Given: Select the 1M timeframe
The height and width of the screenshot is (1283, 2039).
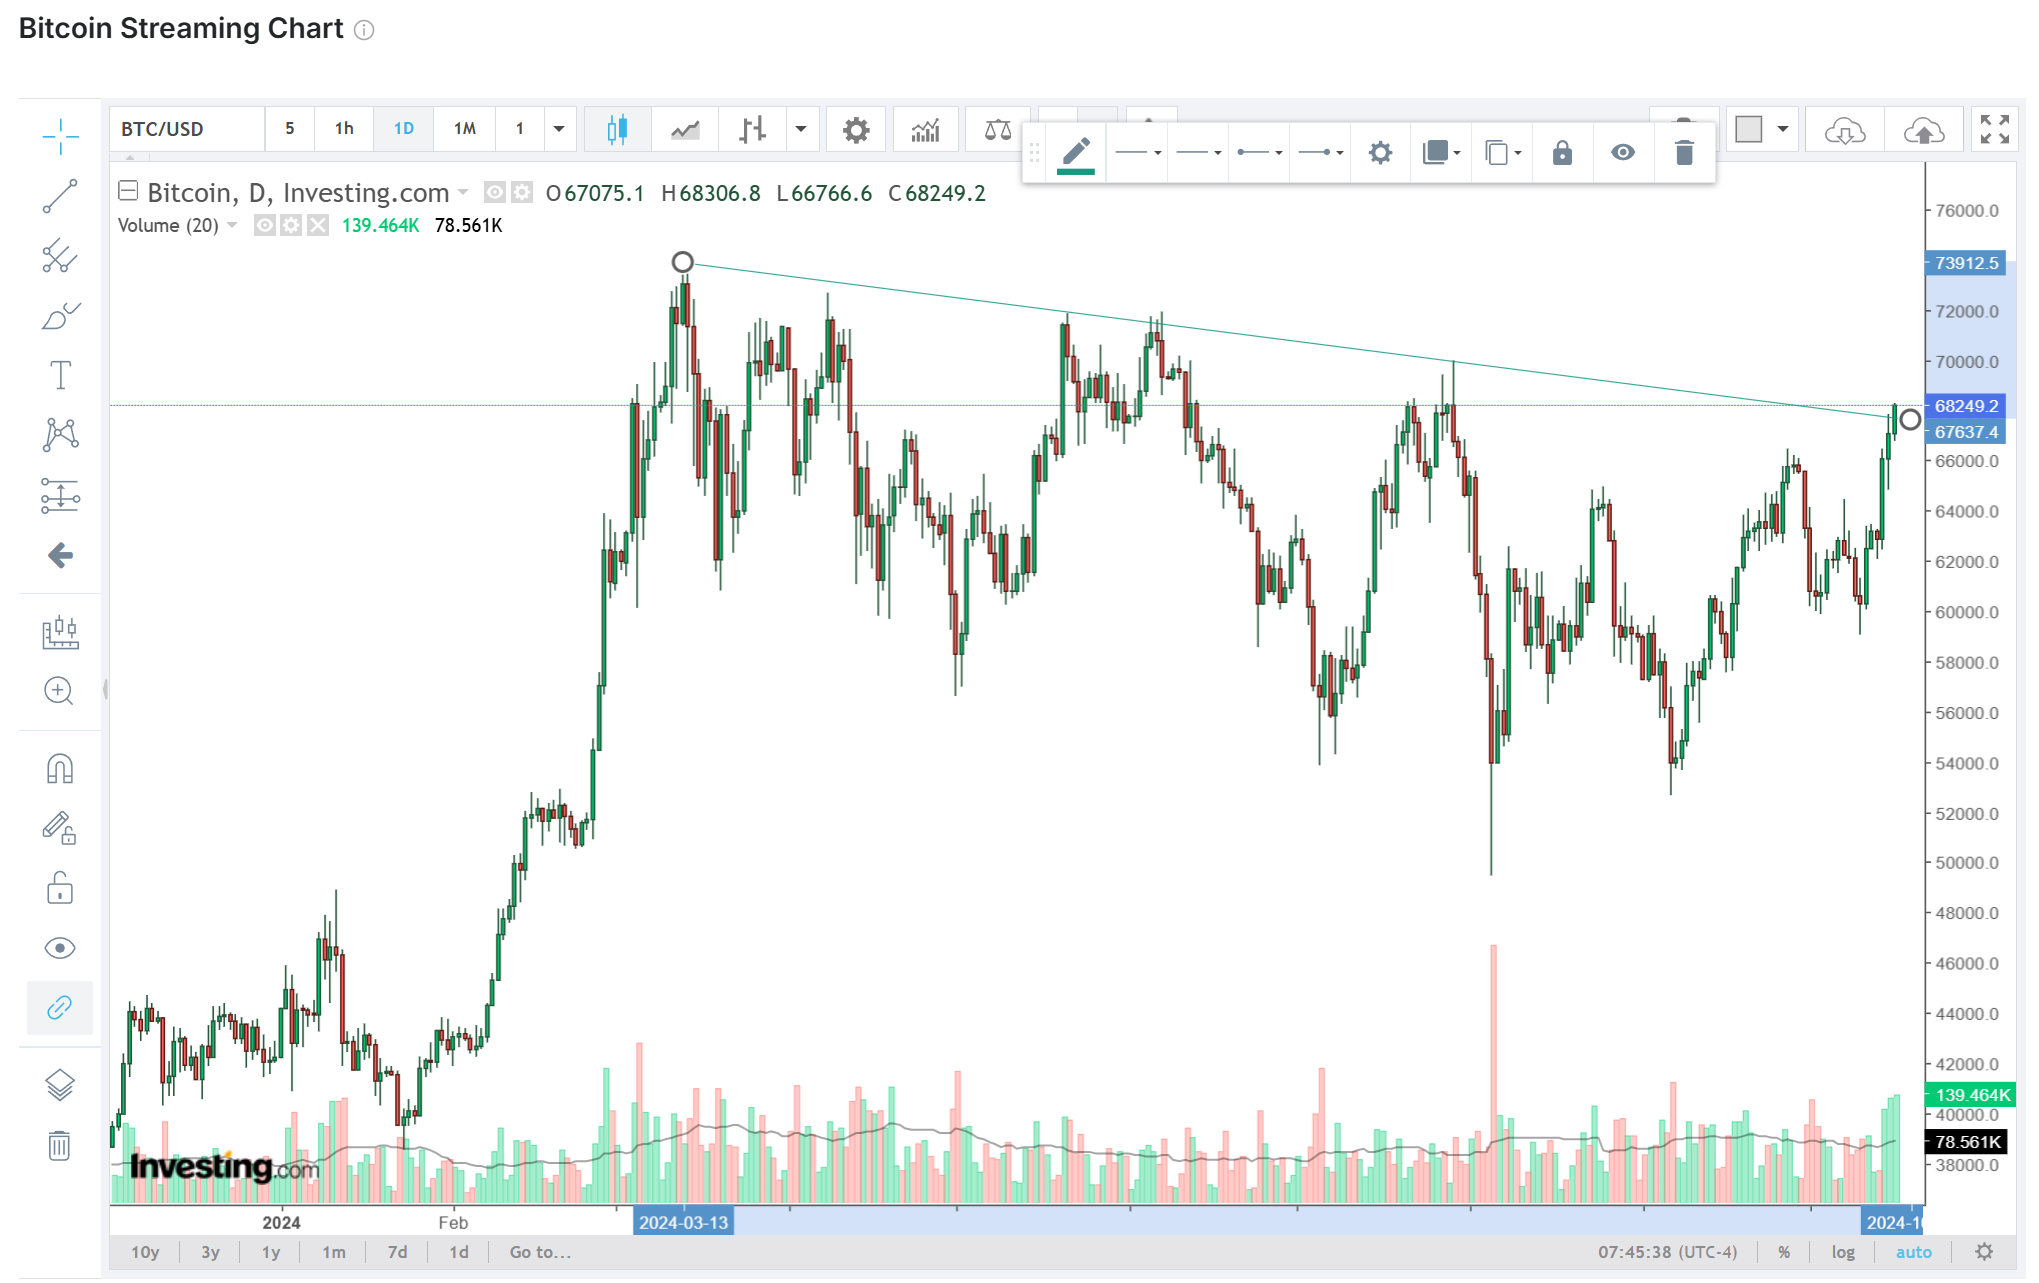Looking at the screenshot, I should [464, 129].
